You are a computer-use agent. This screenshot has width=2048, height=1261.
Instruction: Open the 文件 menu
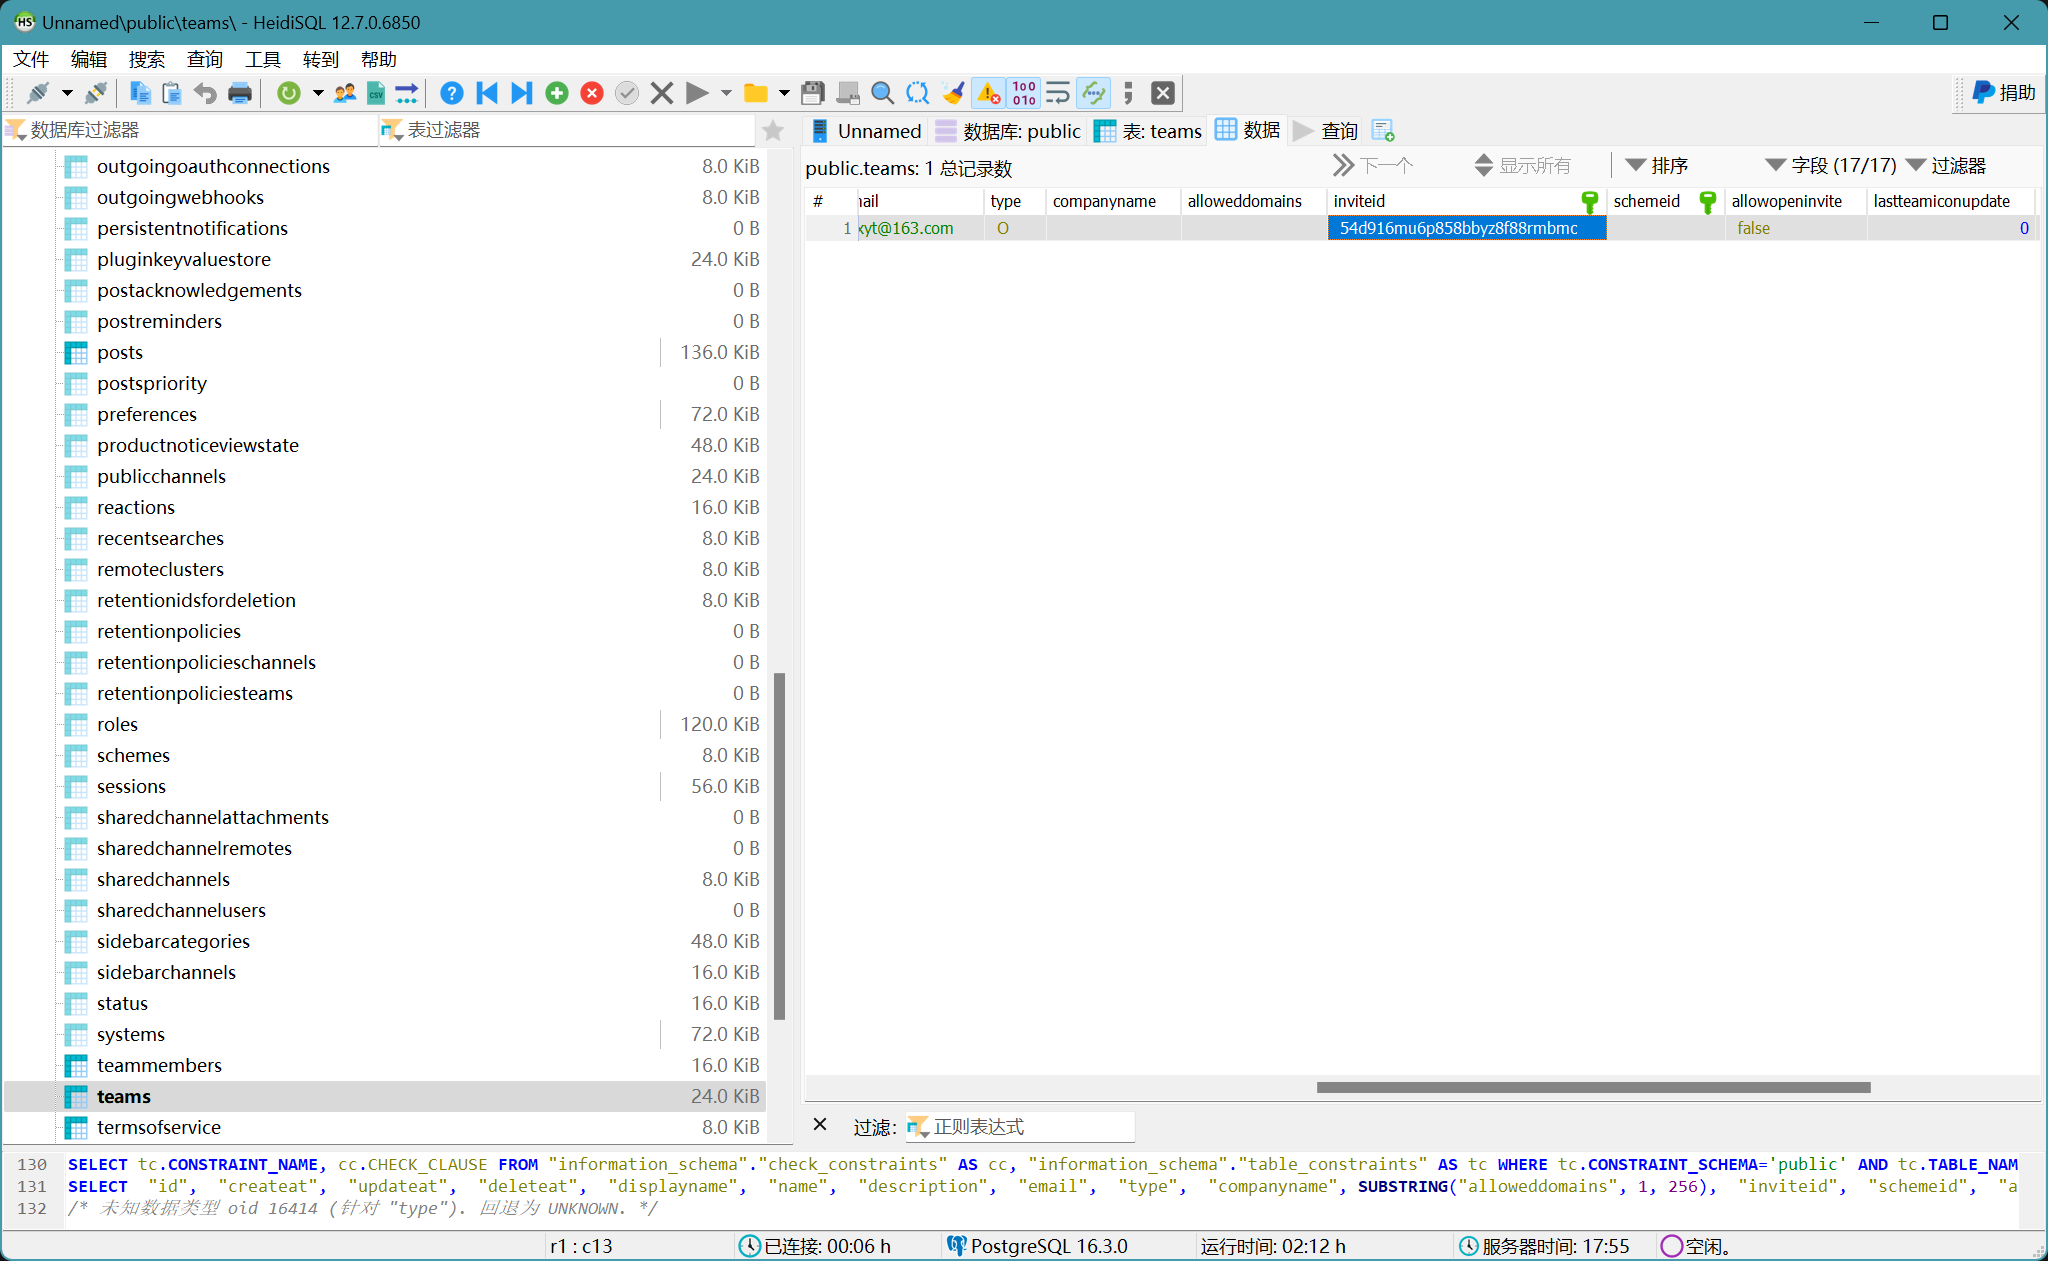31,60
